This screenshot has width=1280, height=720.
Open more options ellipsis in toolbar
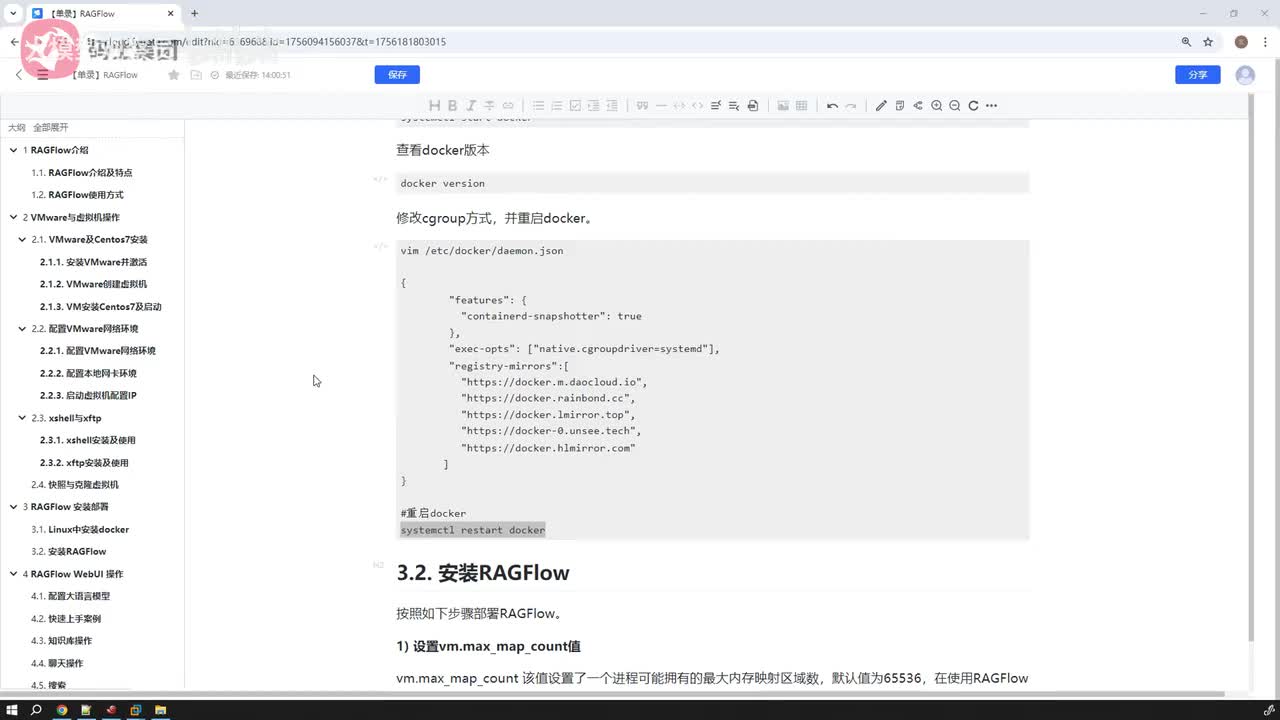pos(992,106)
